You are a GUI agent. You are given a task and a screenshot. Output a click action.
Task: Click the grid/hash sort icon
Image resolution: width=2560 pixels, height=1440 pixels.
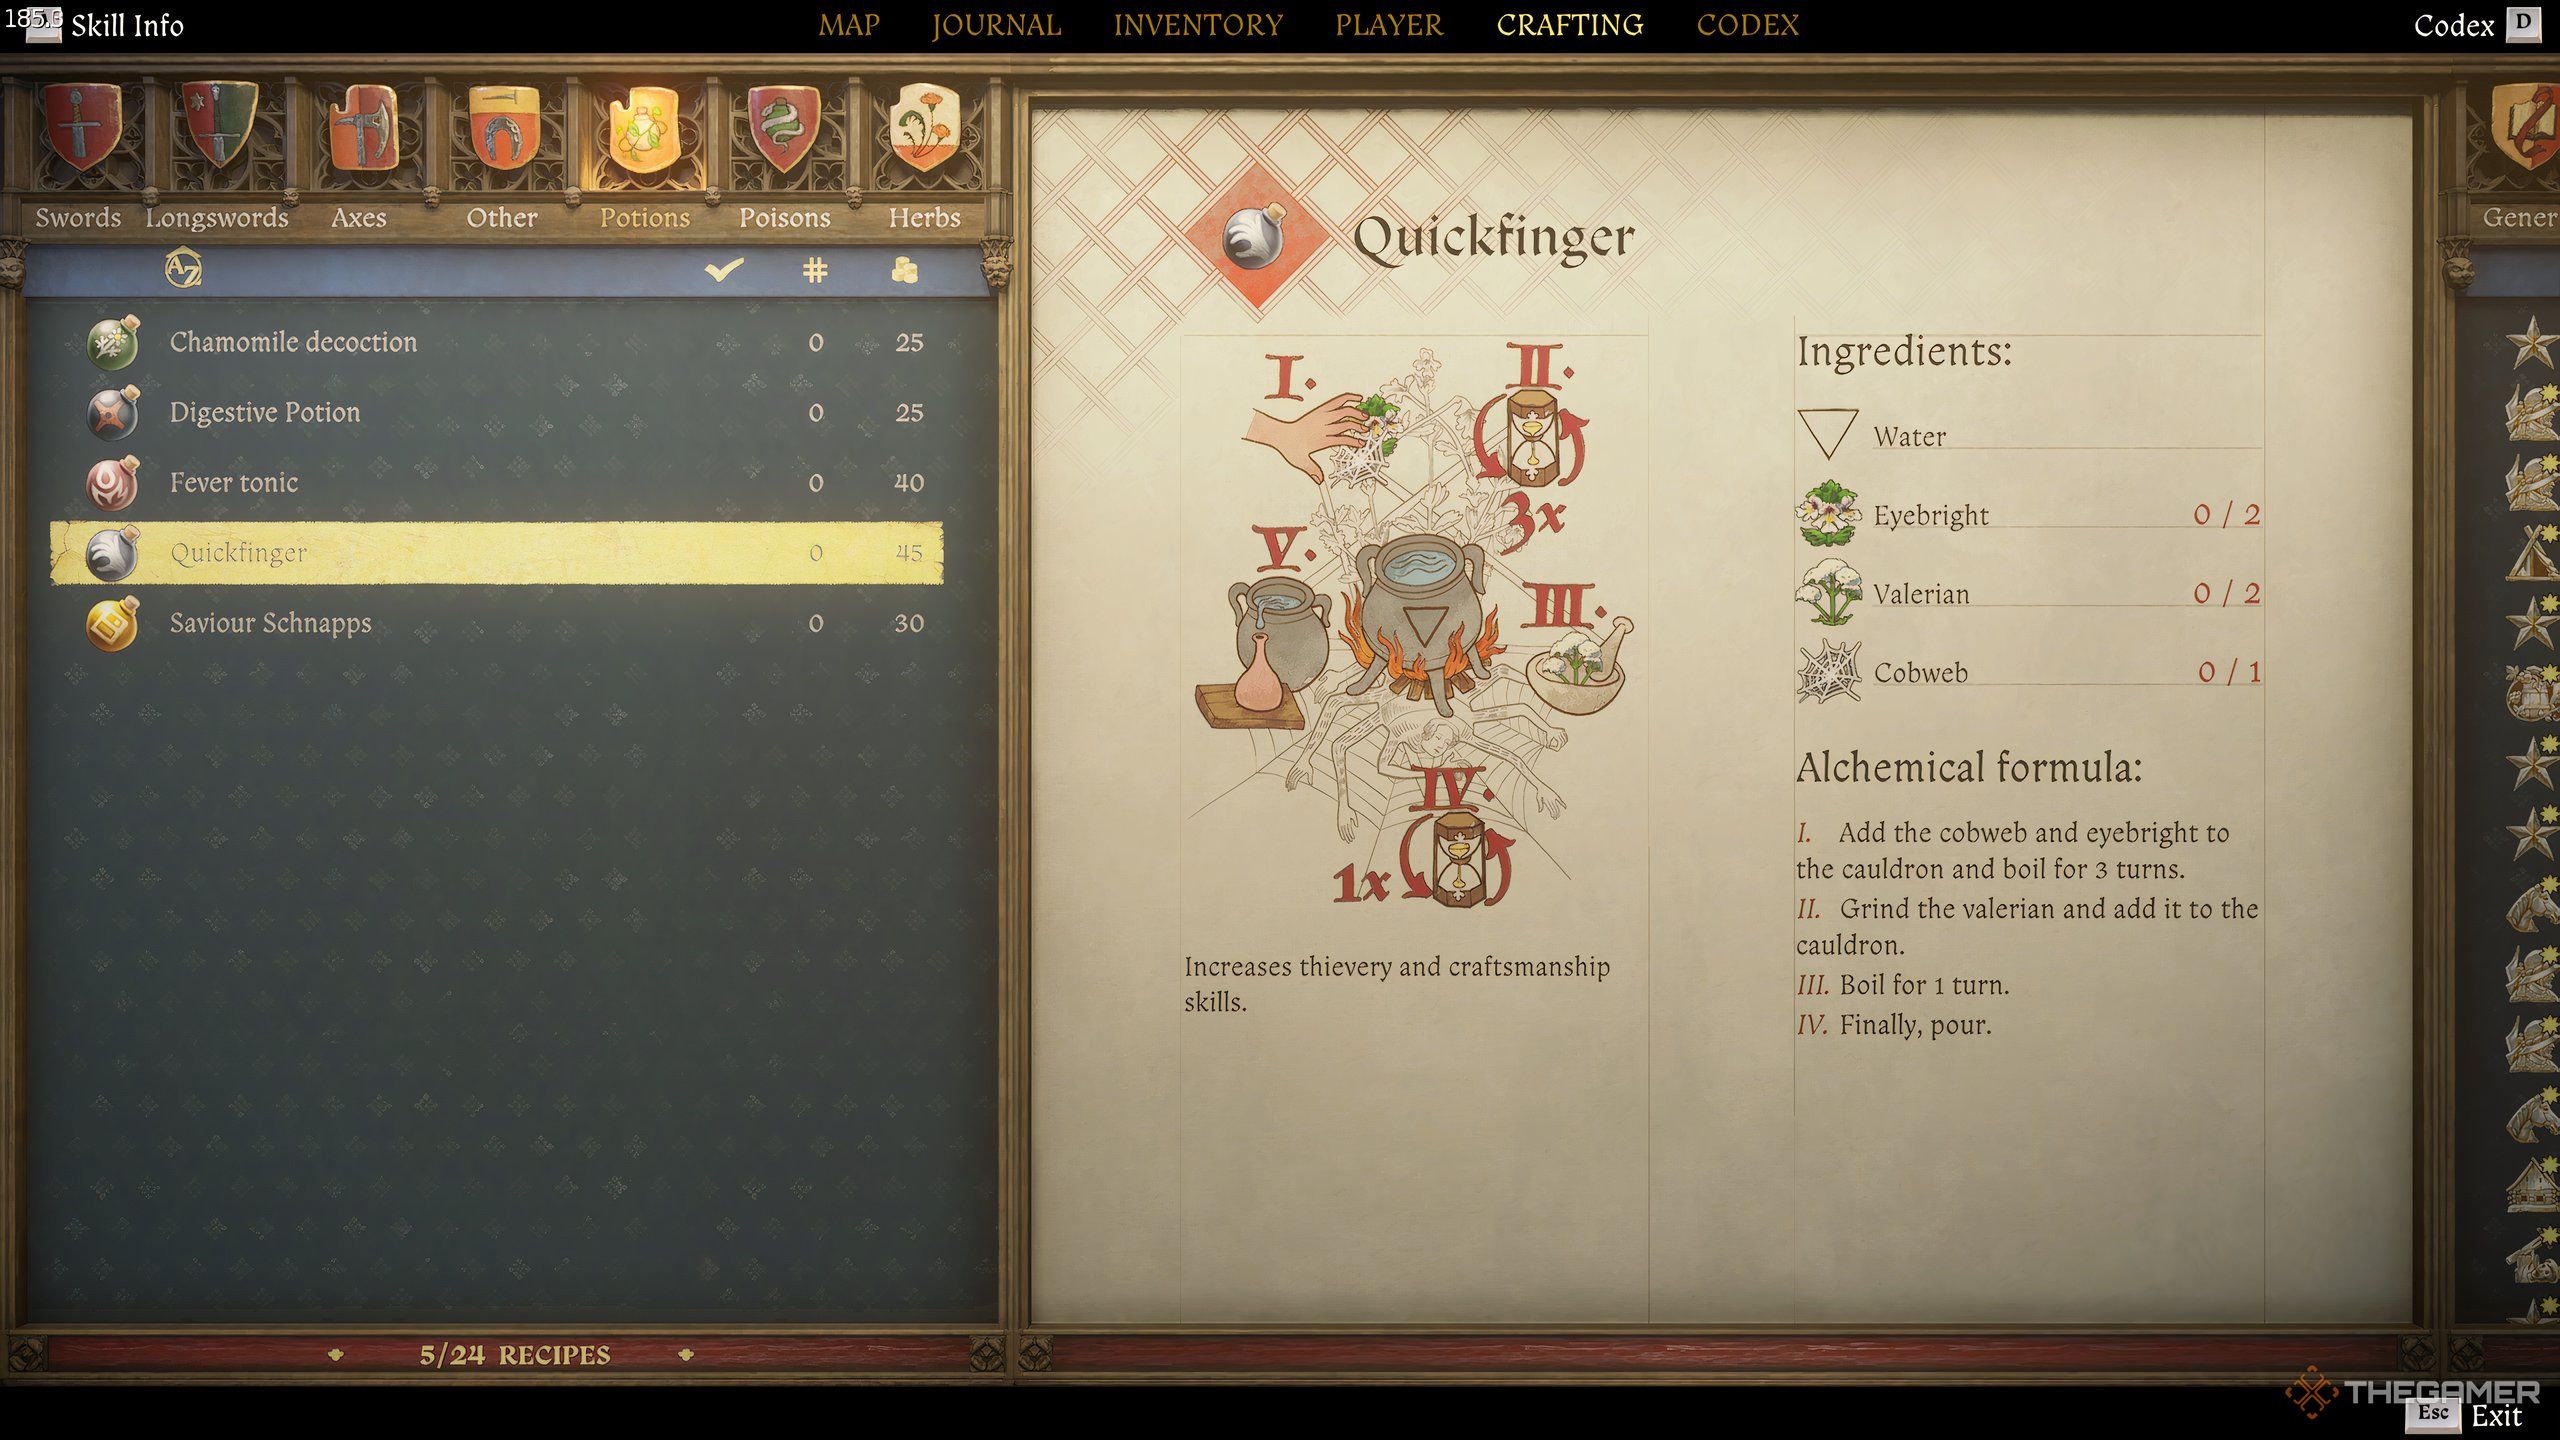tap(814, 269)
